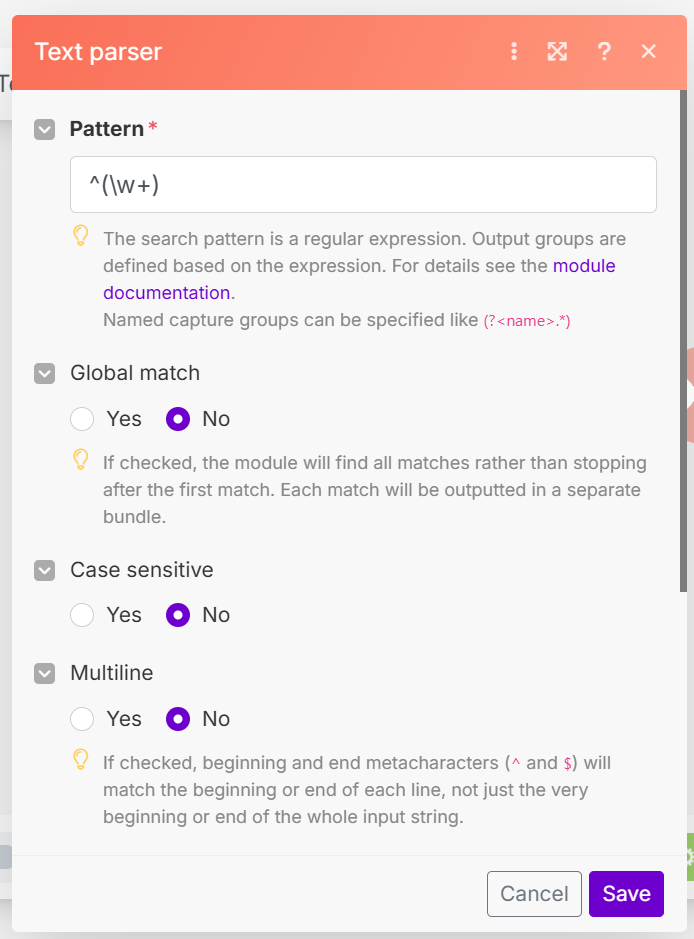Select Yes for Global match
The height and width of the screenshot is (939, 694).
(82, 419)
